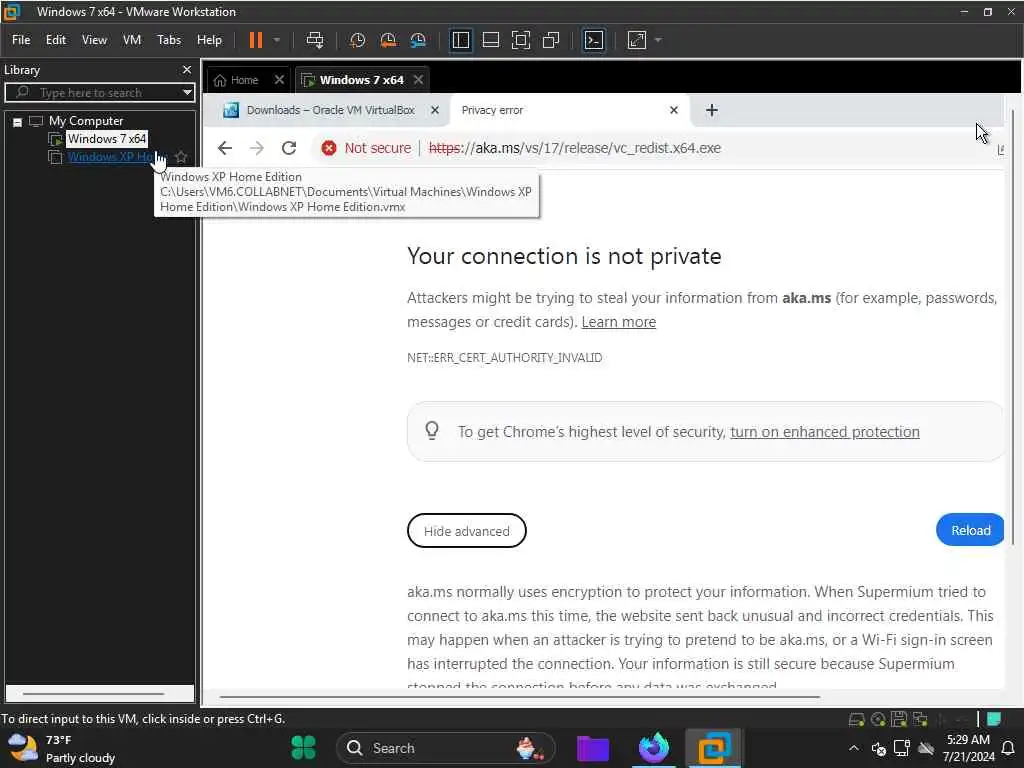Toggle the thumbnail bar view icon
The height and width of the screenshot is (768, 1024).
[x=490, y=40]
